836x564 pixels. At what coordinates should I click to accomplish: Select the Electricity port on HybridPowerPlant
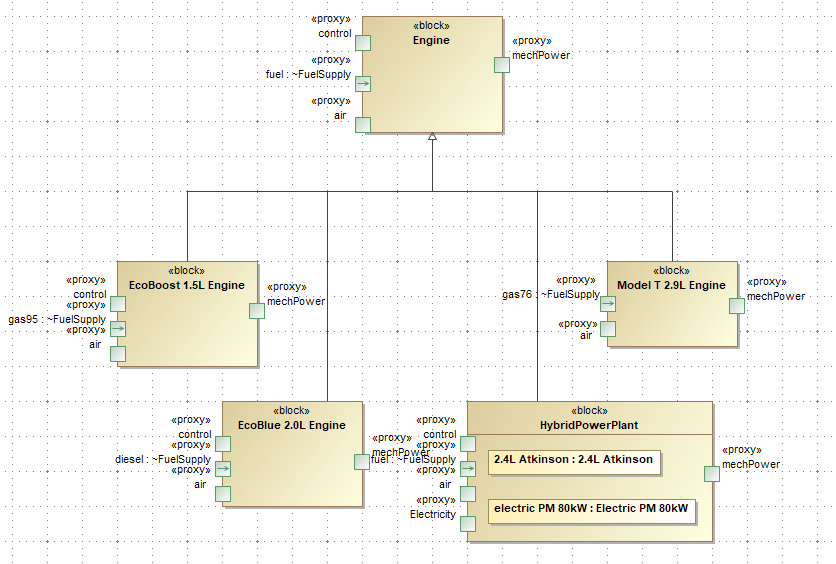click(x=468, y=524)
